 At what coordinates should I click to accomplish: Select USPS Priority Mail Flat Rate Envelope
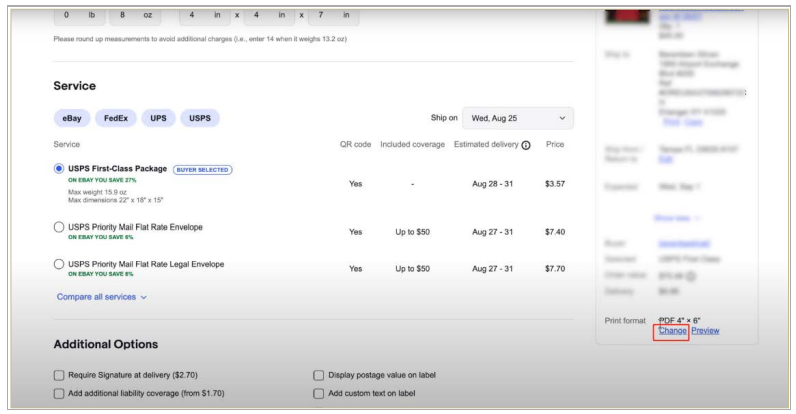coord(59,227)
